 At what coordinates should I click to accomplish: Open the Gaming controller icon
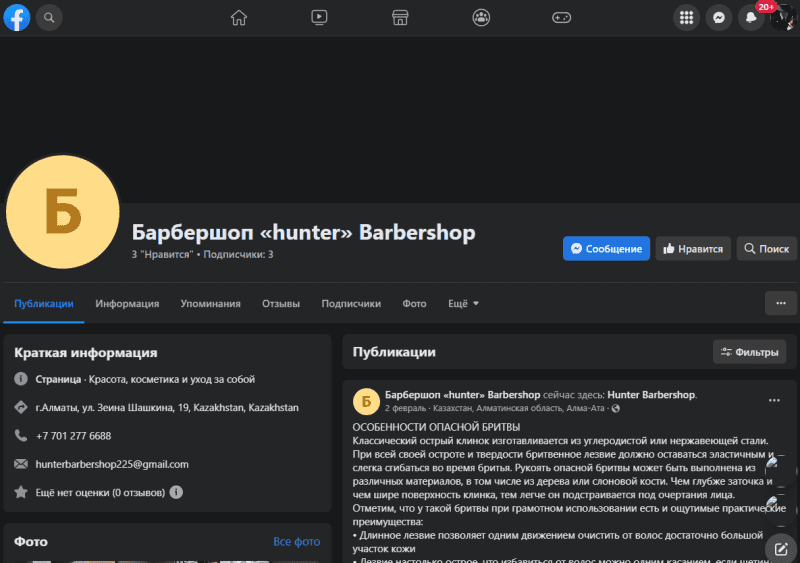click(561, 17)
